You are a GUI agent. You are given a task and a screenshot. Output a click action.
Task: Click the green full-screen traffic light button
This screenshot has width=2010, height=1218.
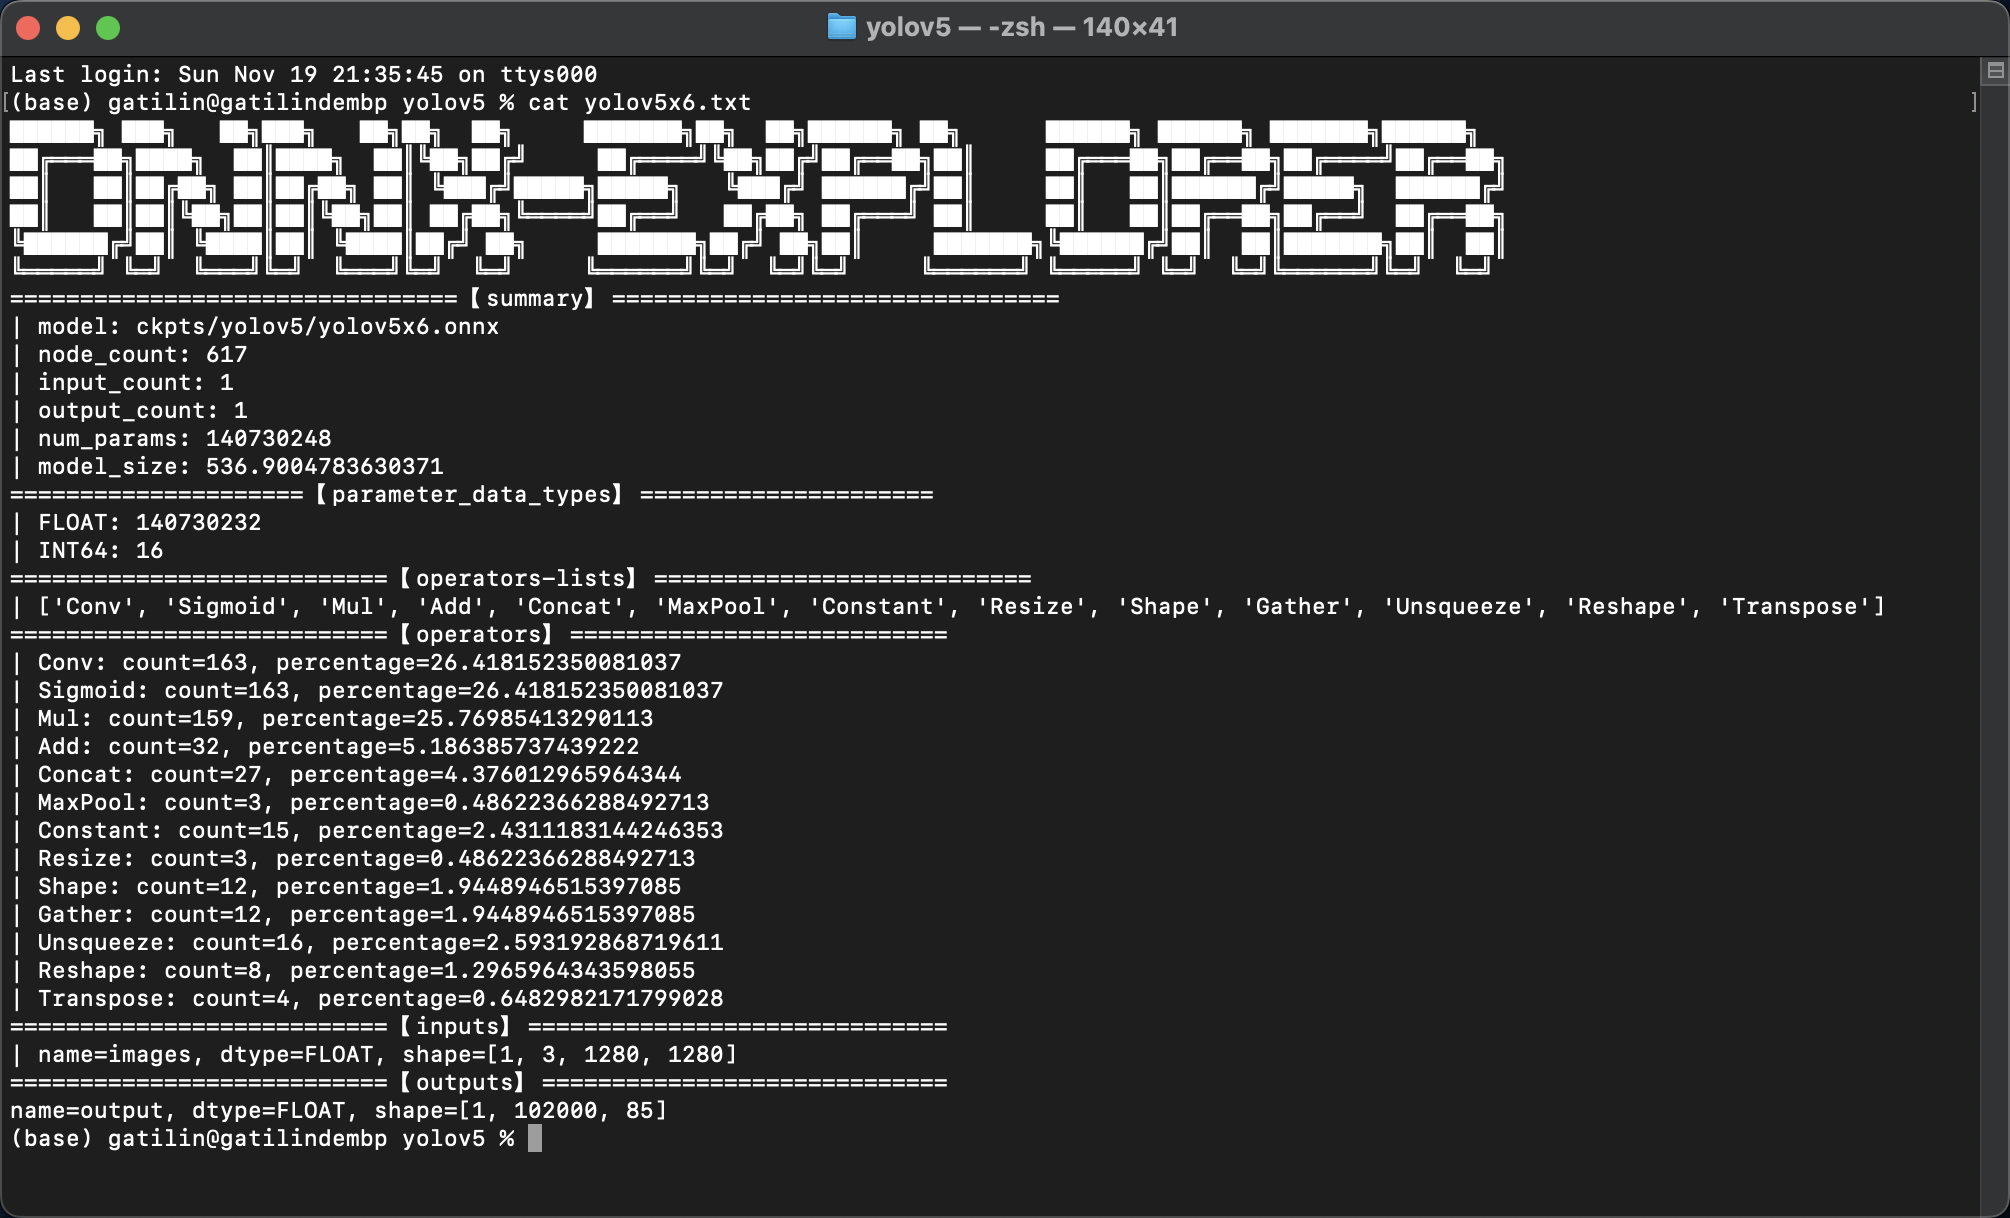pos(106,30)
